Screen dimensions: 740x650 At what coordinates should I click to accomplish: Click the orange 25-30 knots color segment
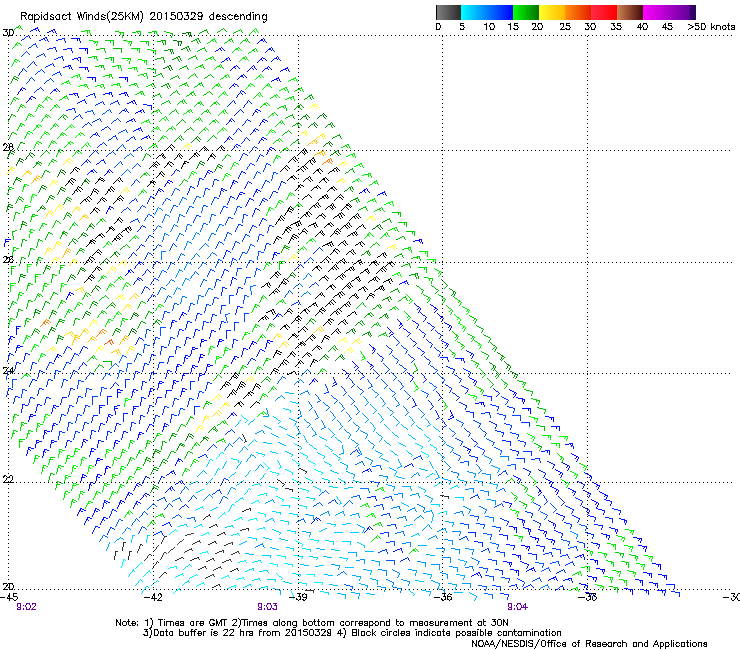coord(578,12)
